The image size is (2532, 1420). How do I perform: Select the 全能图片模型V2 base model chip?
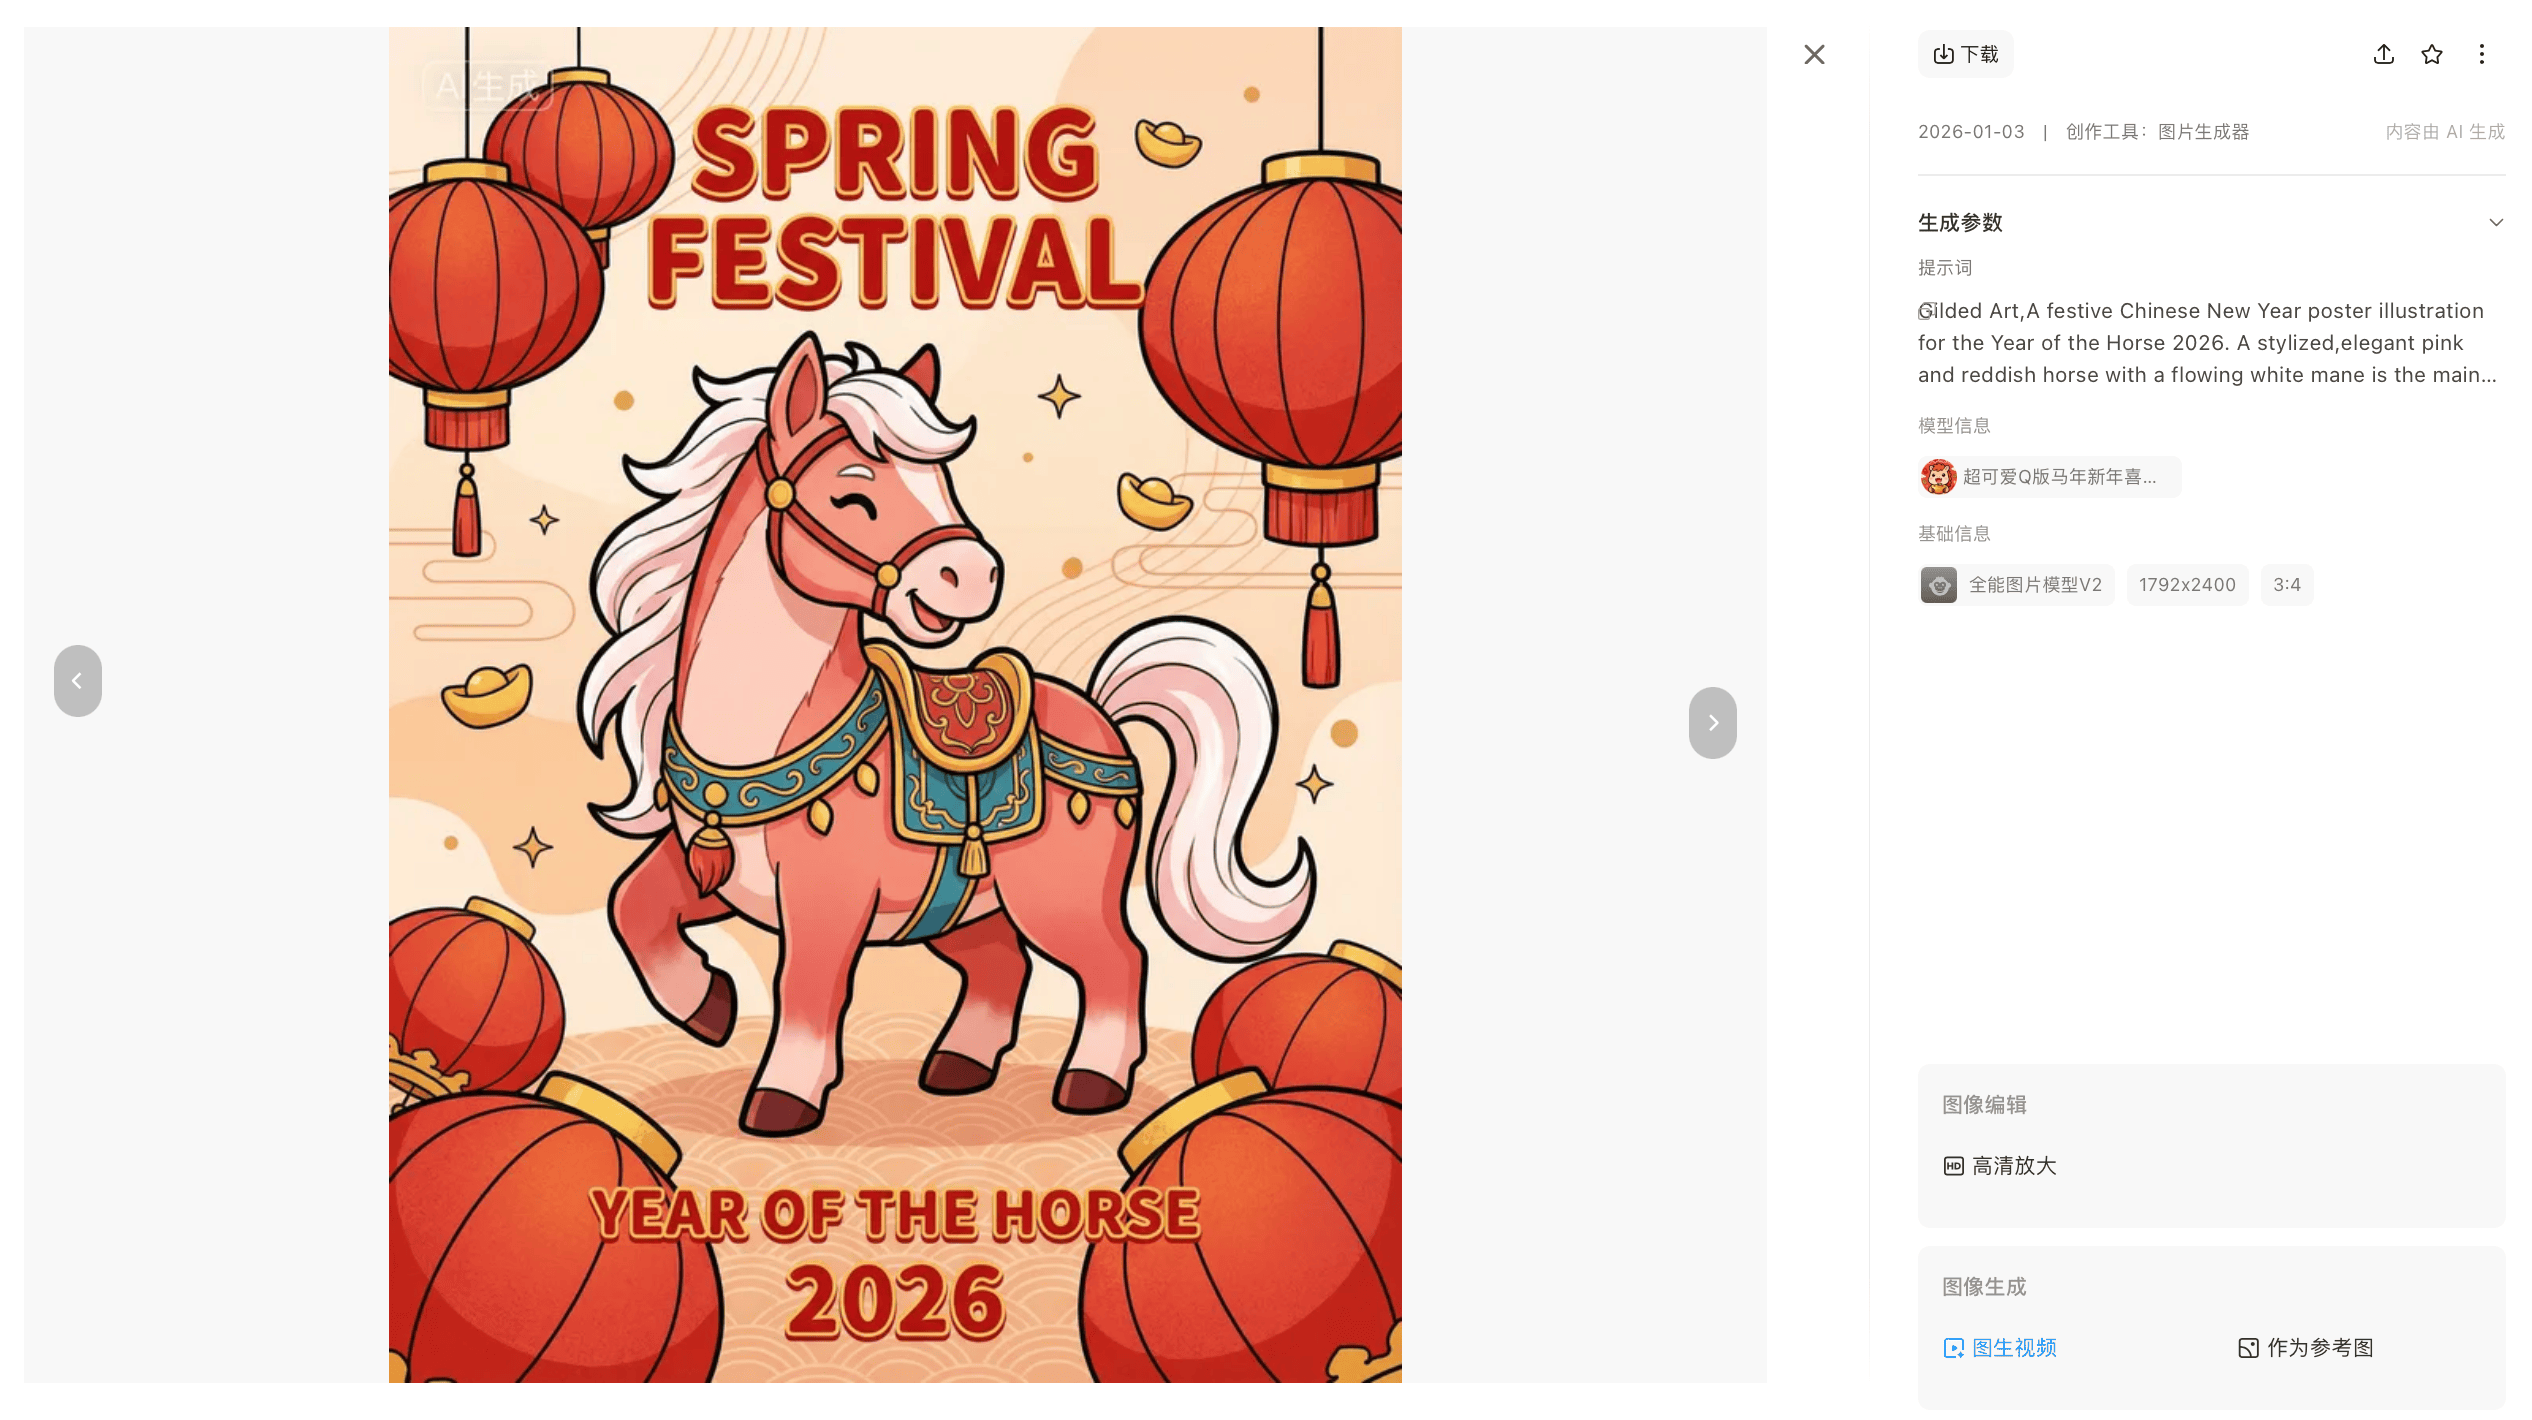pyautogui.click(x=2015, y=585)
